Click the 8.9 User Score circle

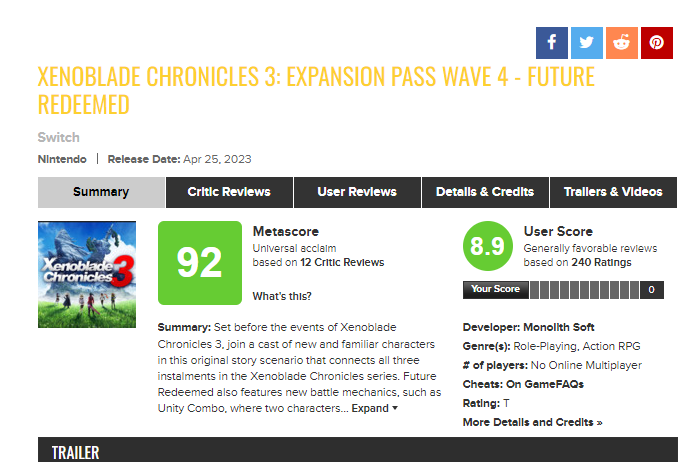[x=488, y=246]
